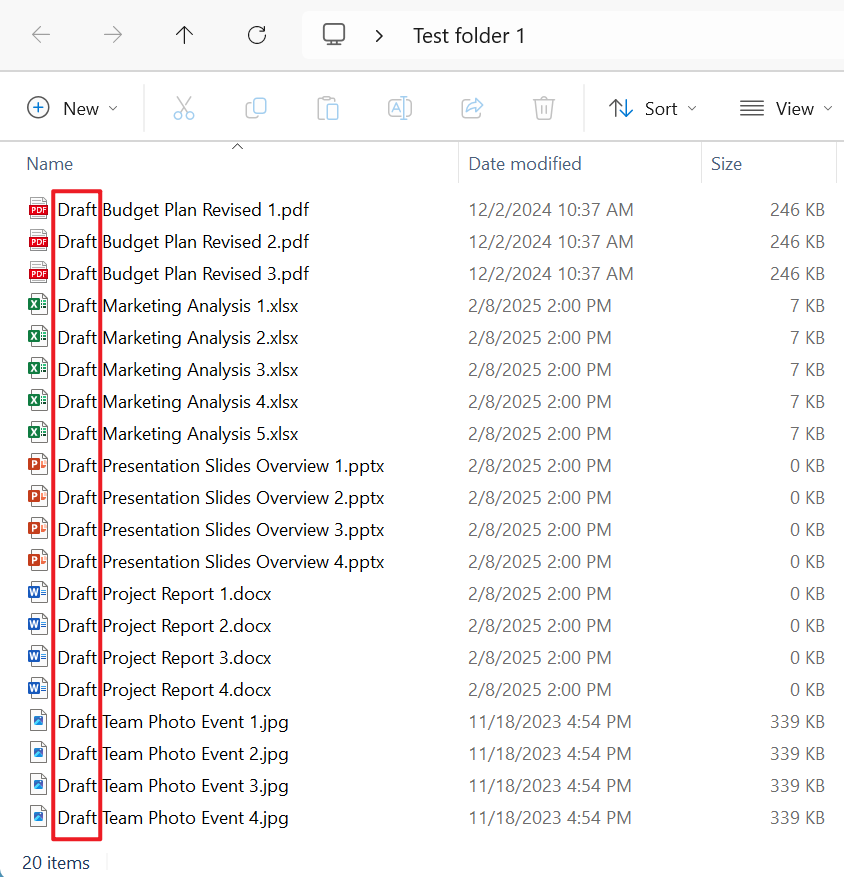Click the Share icon in toolbar
The height and width of the screenshot is (877, 844).
point(472,109)
